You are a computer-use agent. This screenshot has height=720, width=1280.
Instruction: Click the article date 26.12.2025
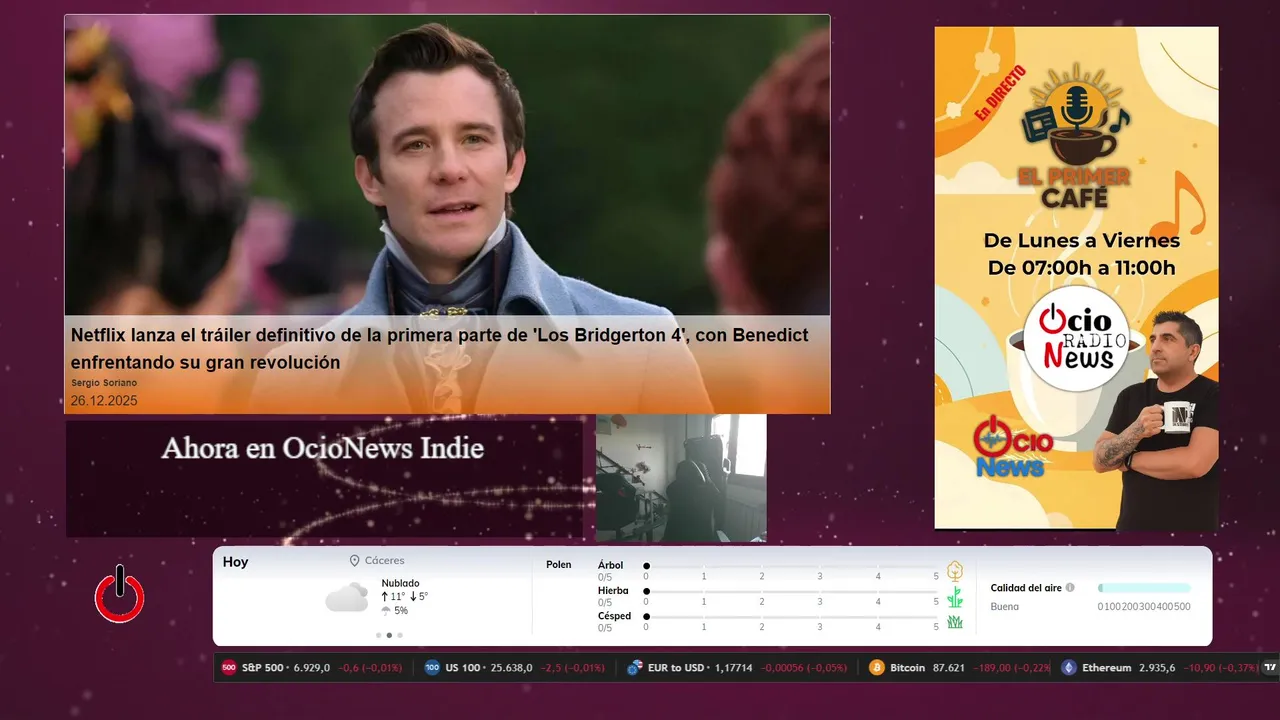pyautogui.click(x=104, y=401)
